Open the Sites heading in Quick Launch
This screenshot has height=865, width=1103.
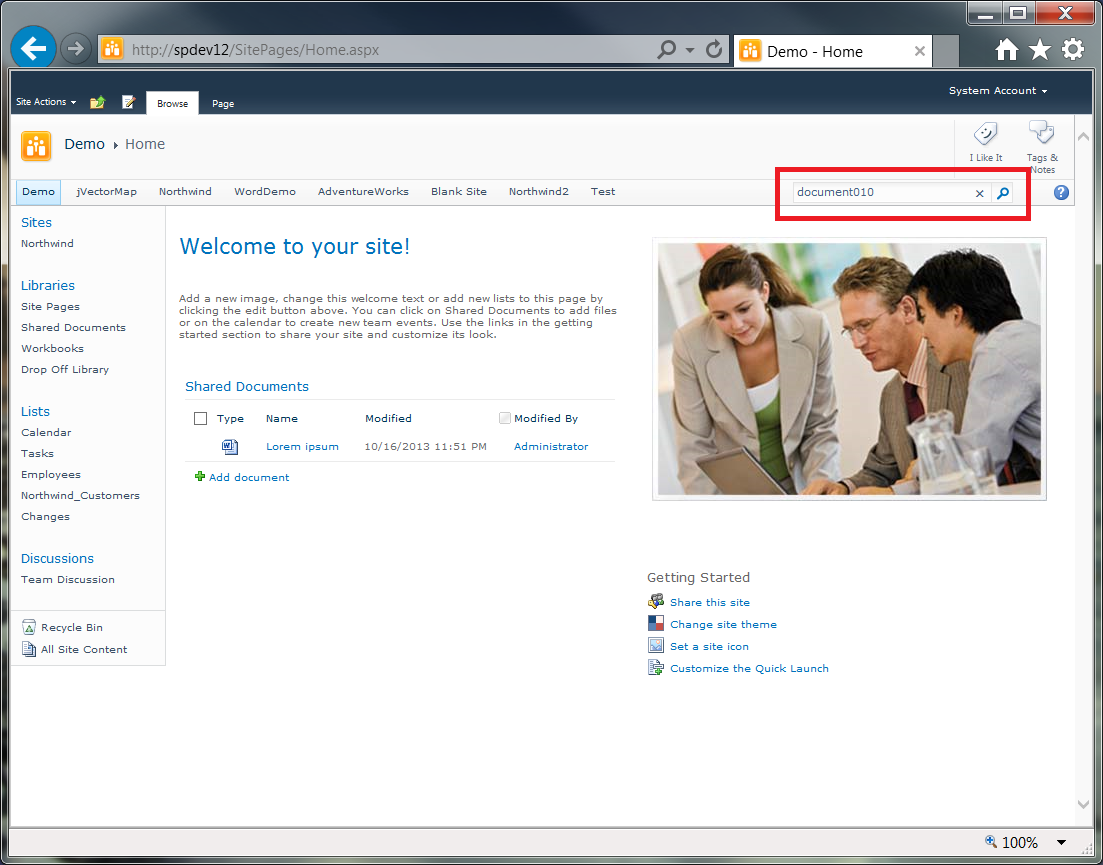coord(37,223)
